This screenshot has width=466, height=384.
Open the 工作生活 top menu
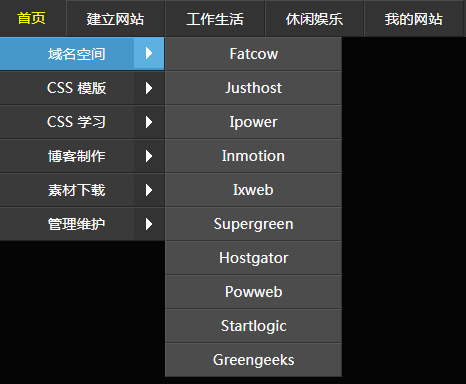[215, 19]
